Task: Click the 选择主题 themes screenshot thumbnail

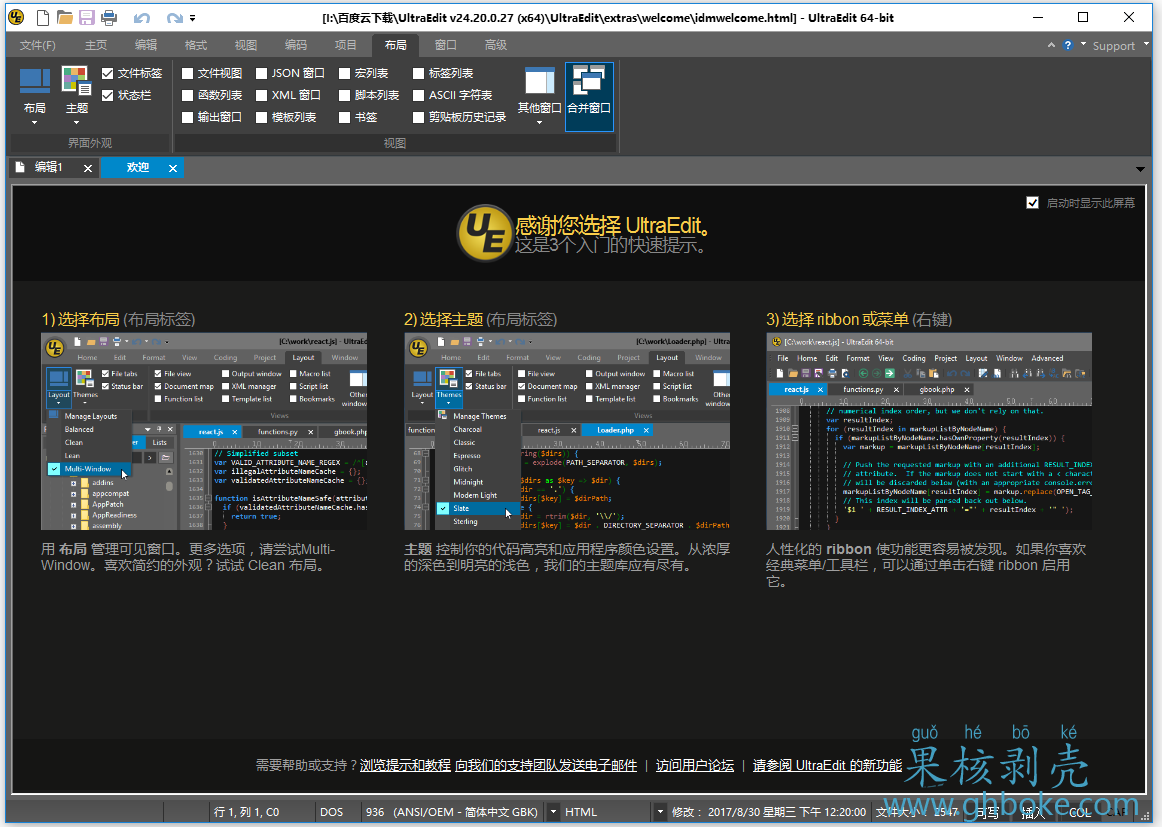Action: point(567,432)
